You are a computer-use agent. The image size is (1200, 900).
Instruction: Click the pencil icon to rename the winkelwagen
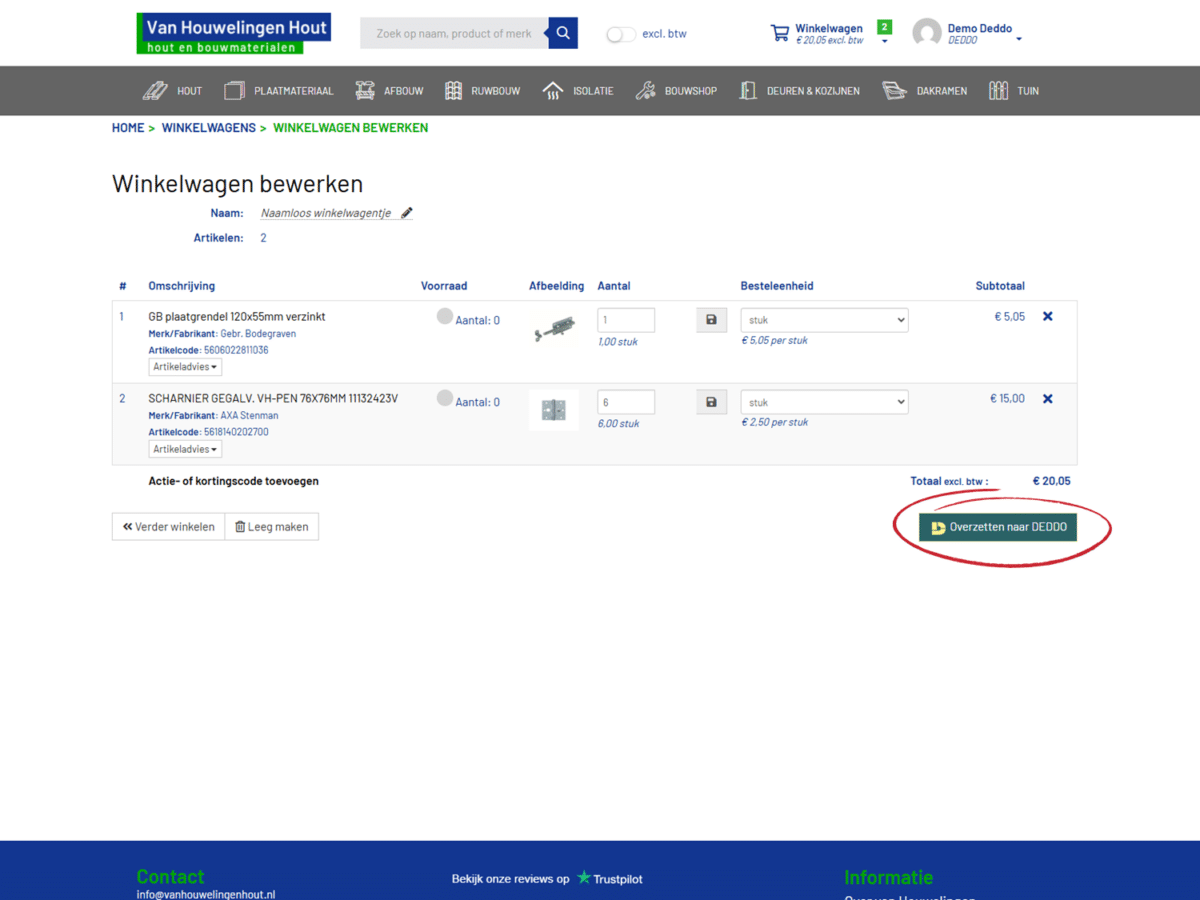click(x=406, y=212)
